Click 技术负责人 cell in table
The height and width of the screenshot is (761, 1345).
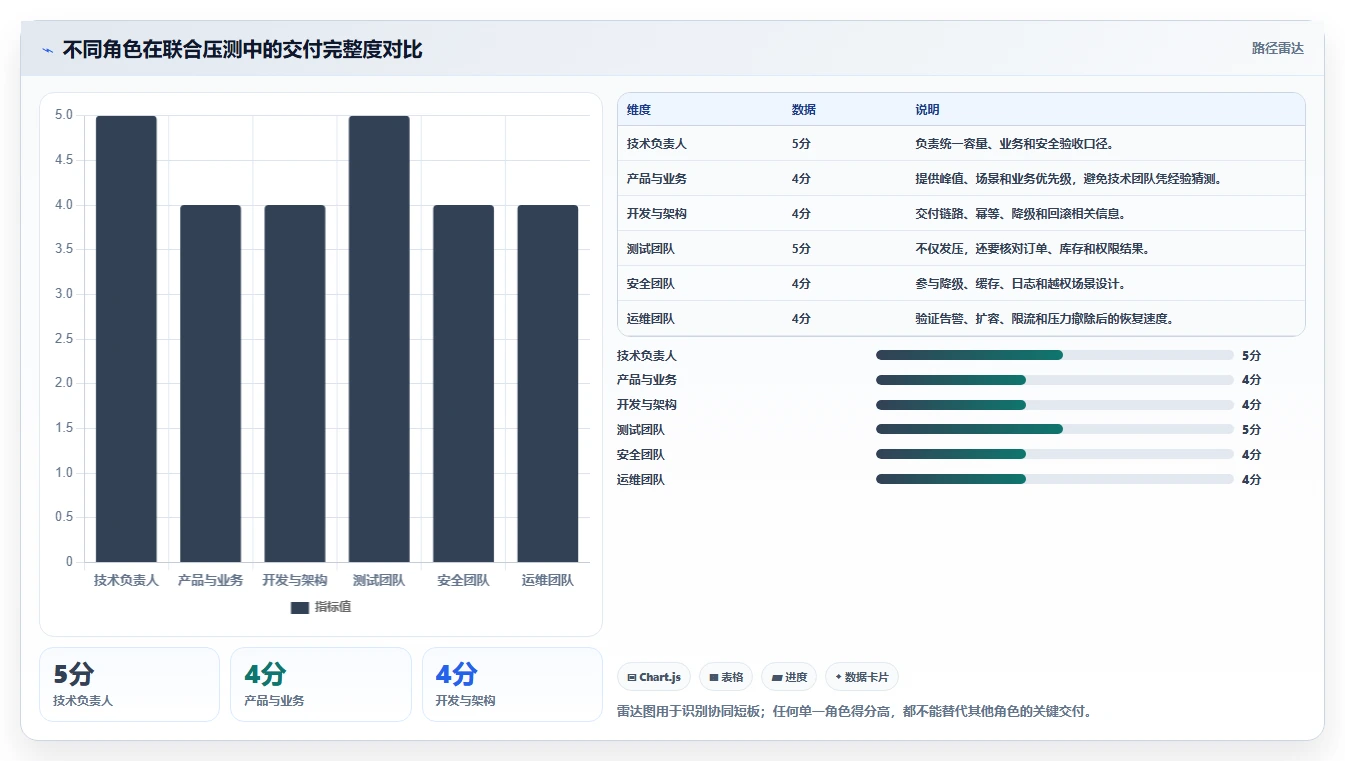(x=657, y=144)
